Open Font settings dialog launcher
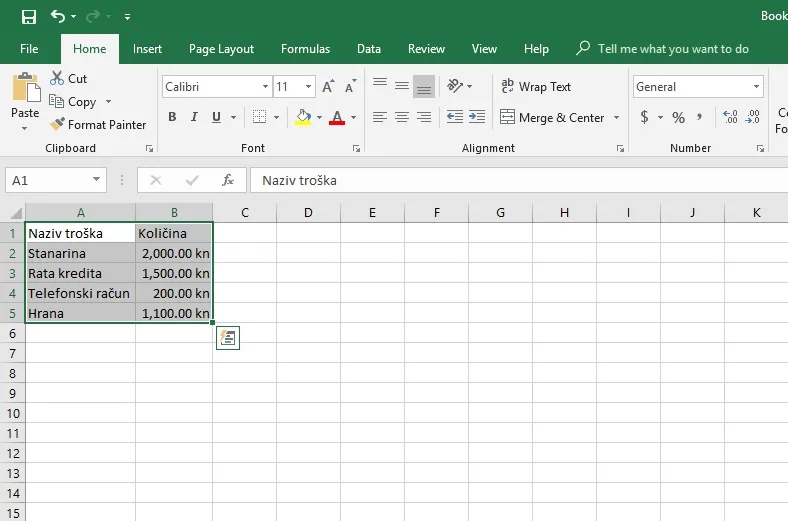Viewport: 788px width, 521px height. 356,148
